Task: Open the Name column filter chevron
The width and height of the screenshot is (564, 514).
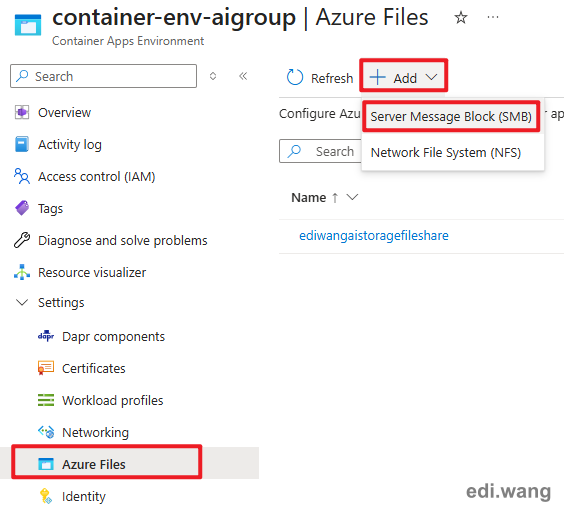Action: click(352, 197)
